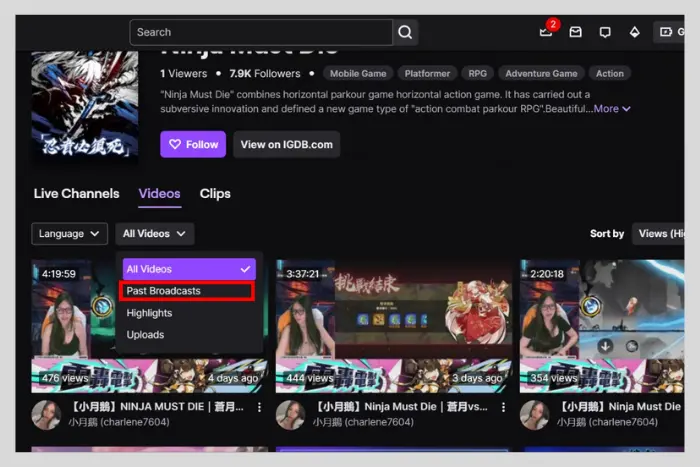Viewport: 700px width, 467px height.
Task: Click the RPG tag
Action: 477,74
